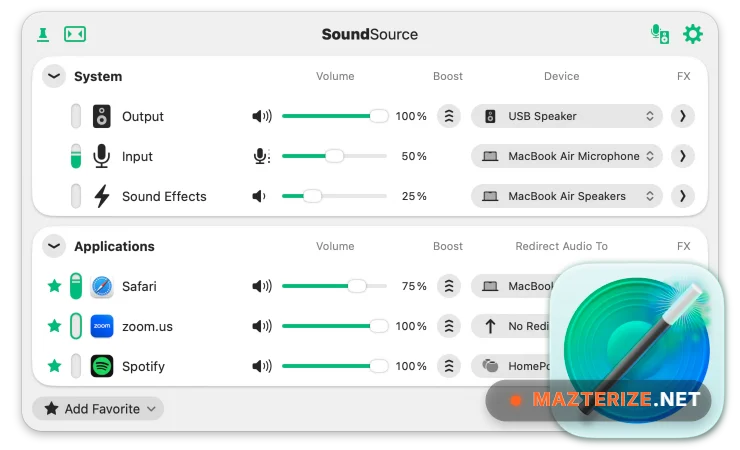Viewport: 740px width, 450px height.
Task: Mute zoom.us volume
Action: (262, 326)
